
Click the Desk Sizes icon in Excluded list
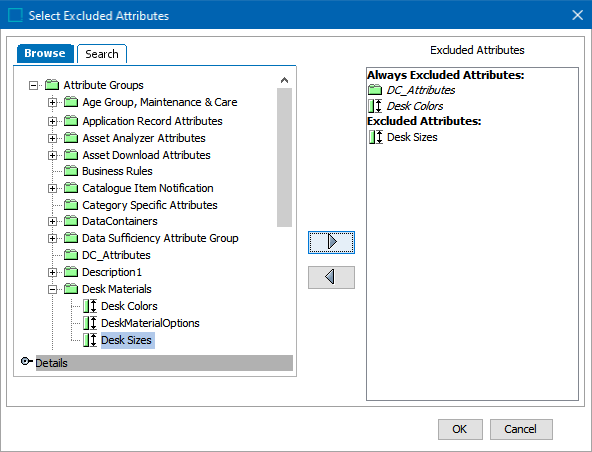pos(376,137)
